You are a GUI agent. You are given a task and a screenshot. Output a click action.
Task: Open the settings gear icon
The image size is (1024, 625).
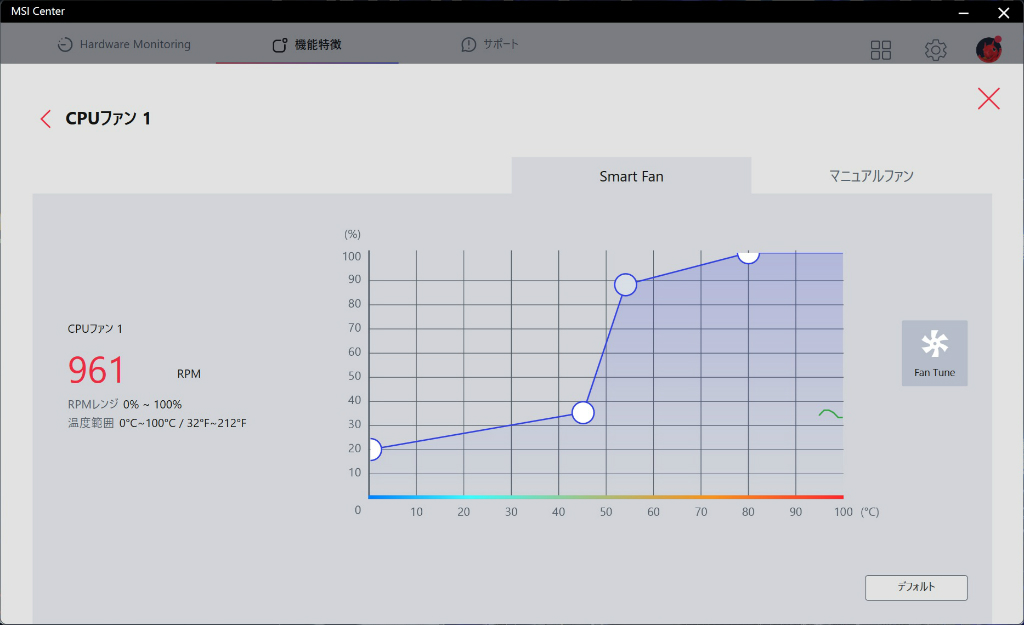click(935, 50)
